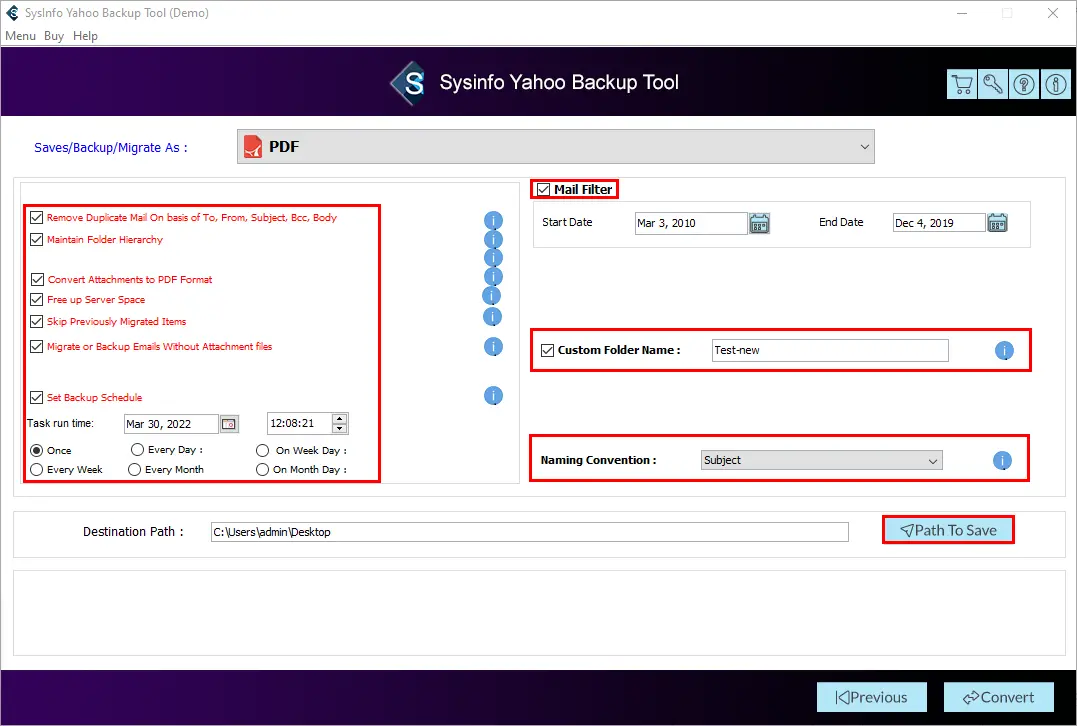Toggle the Mail Filter checkbox
The width and height of the screenshot is (1077, 726).
(x=544, y=190)
